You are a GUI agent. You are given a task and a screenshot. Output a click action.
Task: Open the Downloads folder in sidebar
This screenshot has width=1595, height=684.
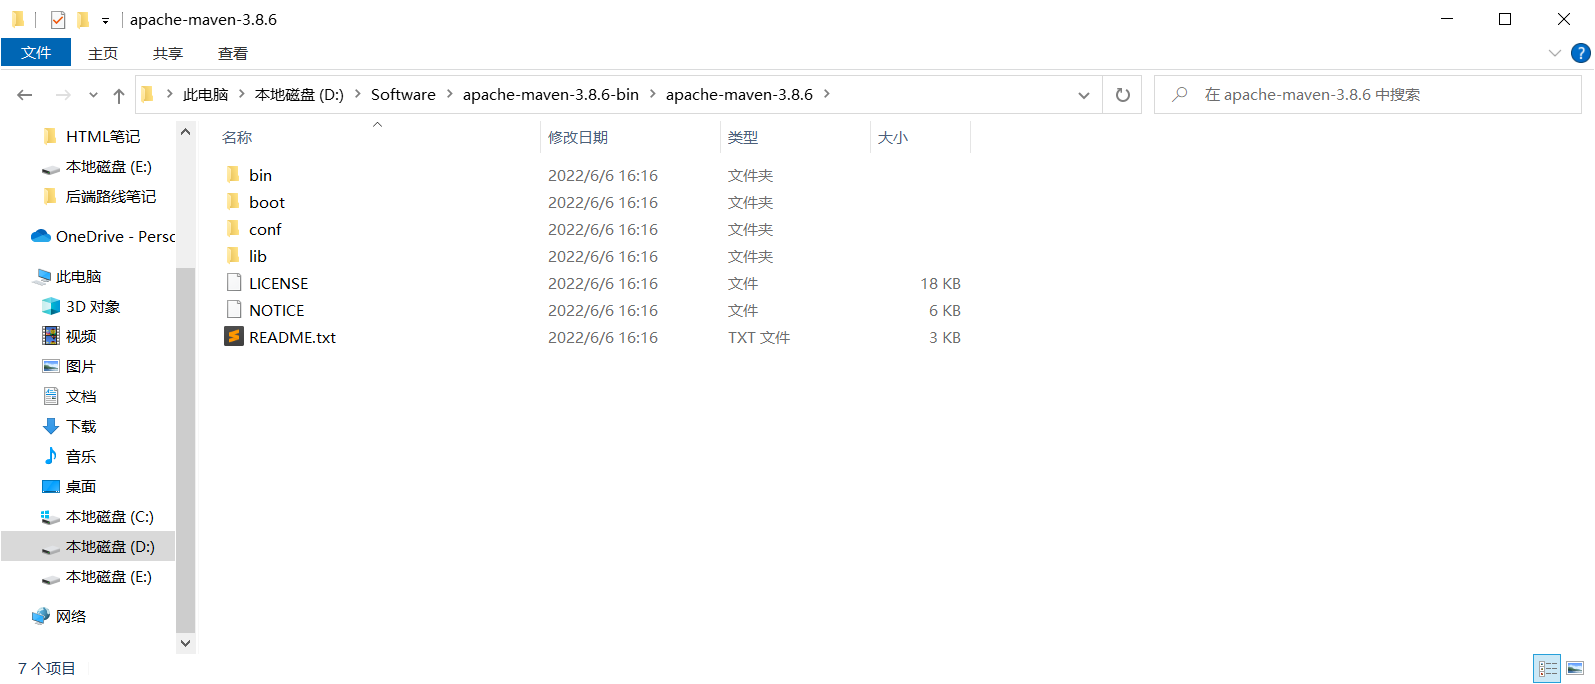pos(80,427)
